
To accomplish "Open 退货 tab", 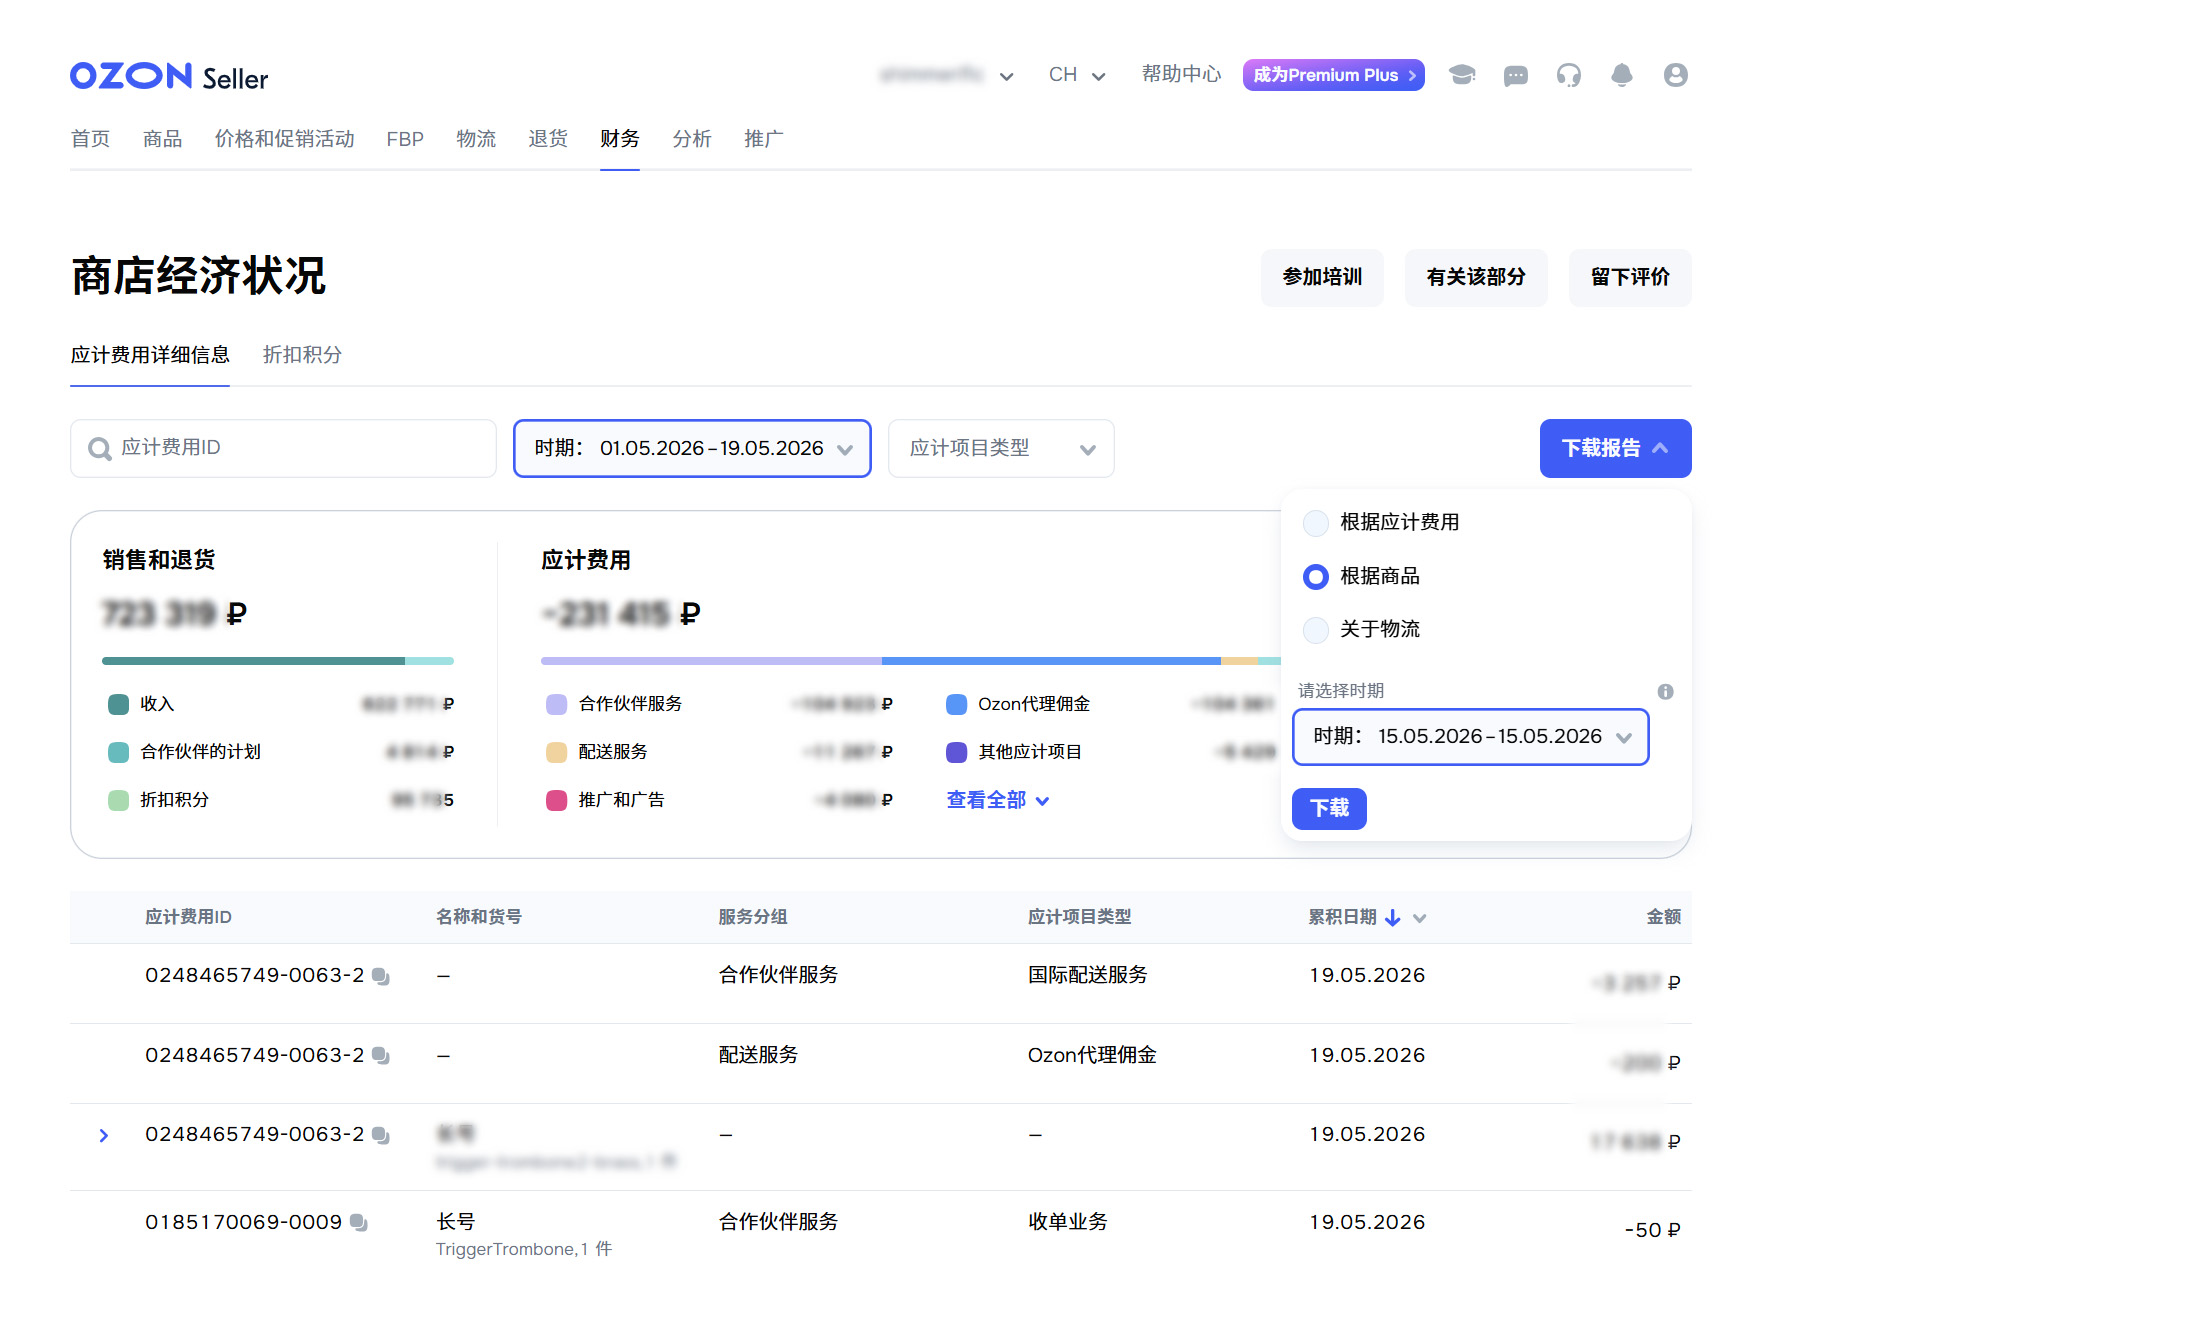I will pyautogui.click(x=548, y=139).
